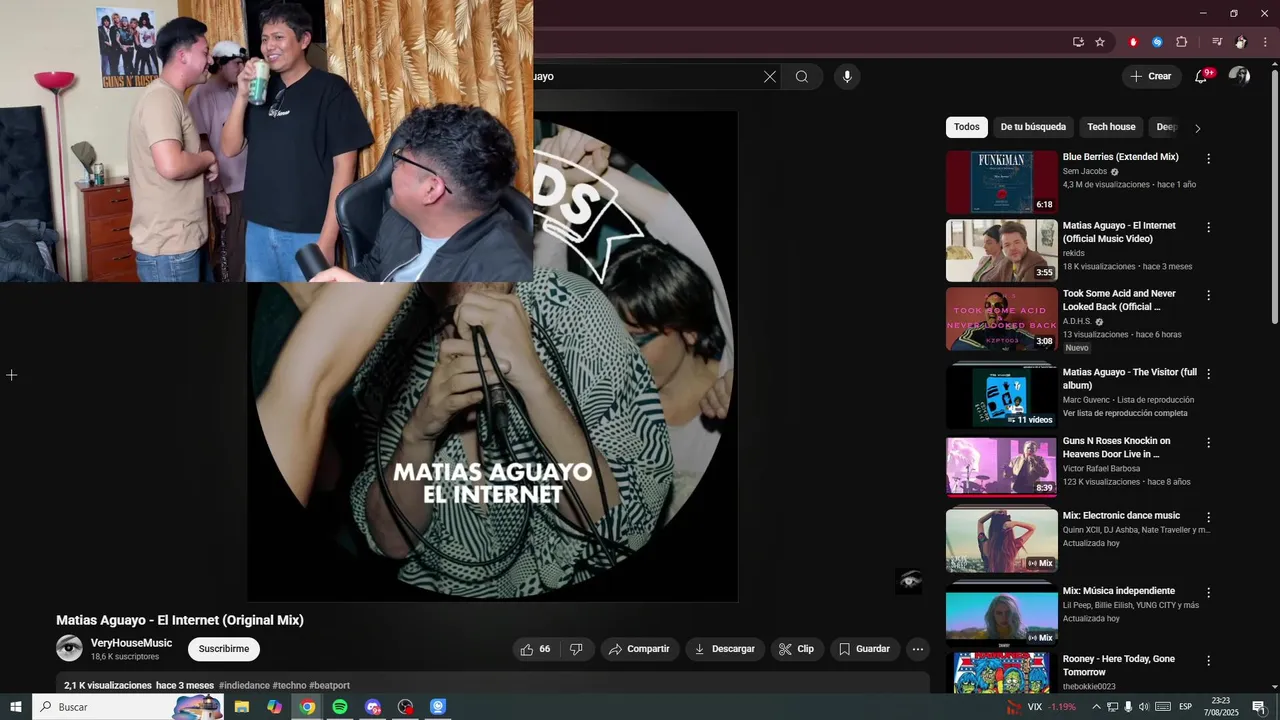Image resolution: width=1280 pixels, height=720 pixels.
Task: Open Spotify from the taskbar
Action: 340,707
